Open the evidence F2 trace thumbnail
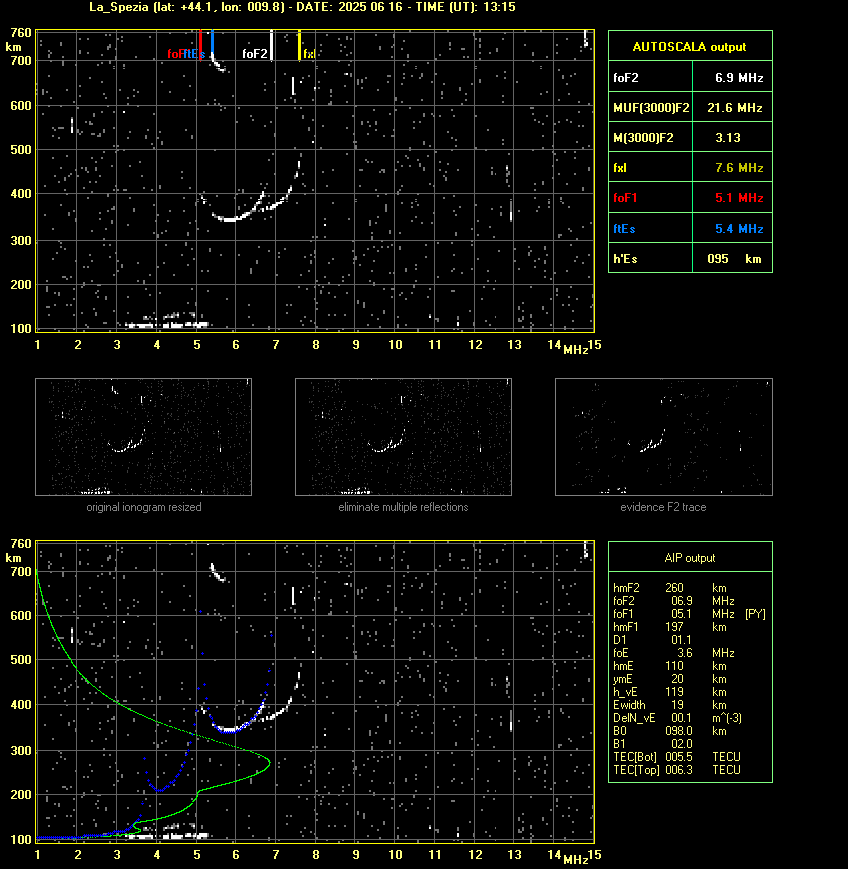Viewport: 848px width, 869px height. [664, 437]
